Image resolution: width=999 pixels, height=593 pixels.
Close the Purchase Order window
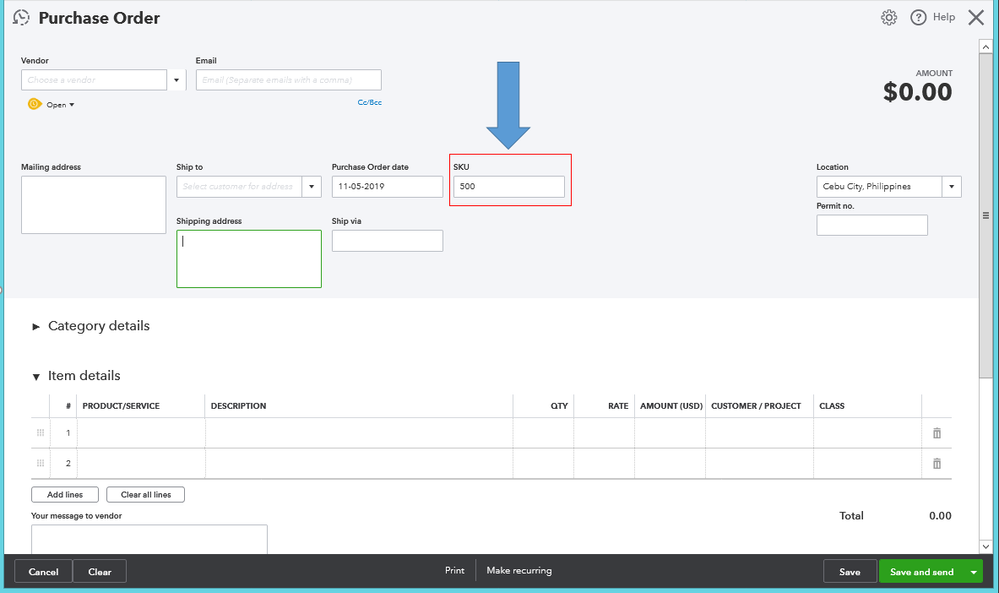(x=975, y=17)
